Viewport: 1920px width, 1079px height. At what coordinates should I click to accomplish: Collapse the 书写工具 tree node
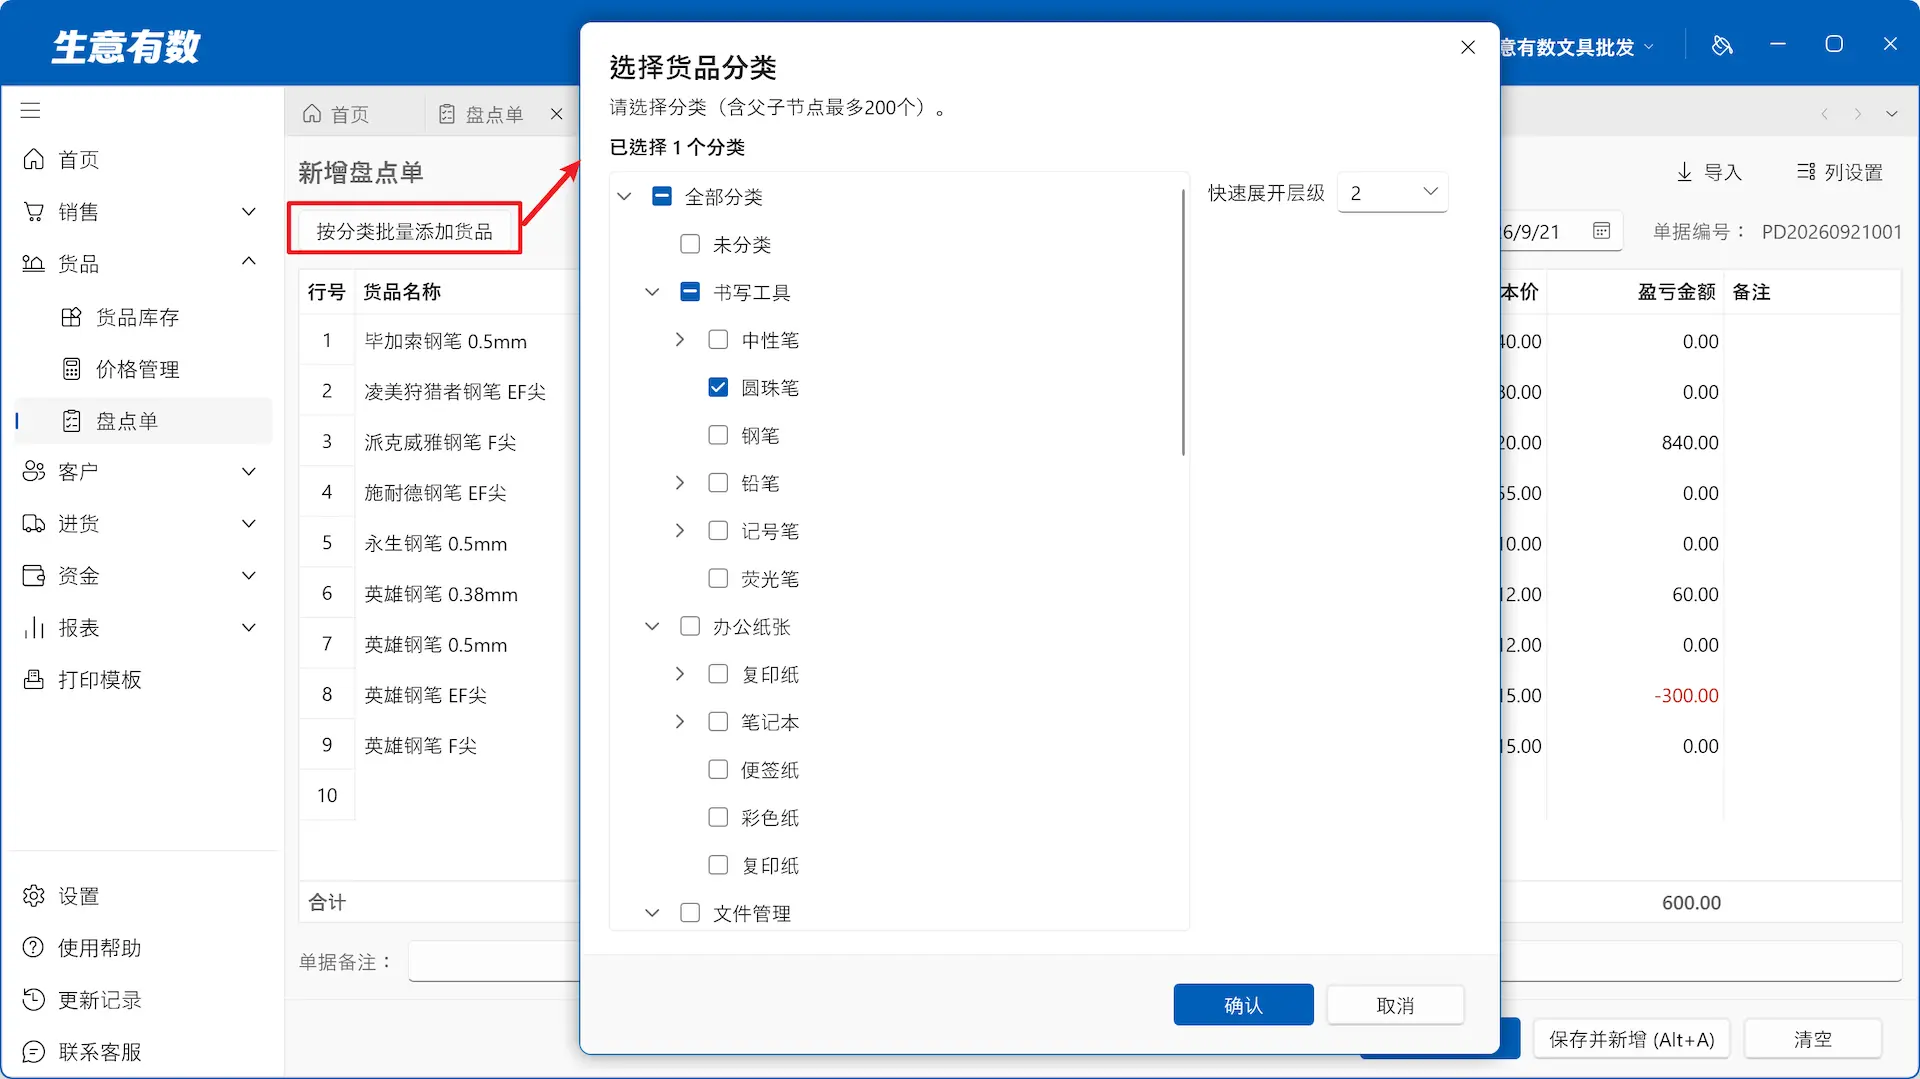point(652,292)
